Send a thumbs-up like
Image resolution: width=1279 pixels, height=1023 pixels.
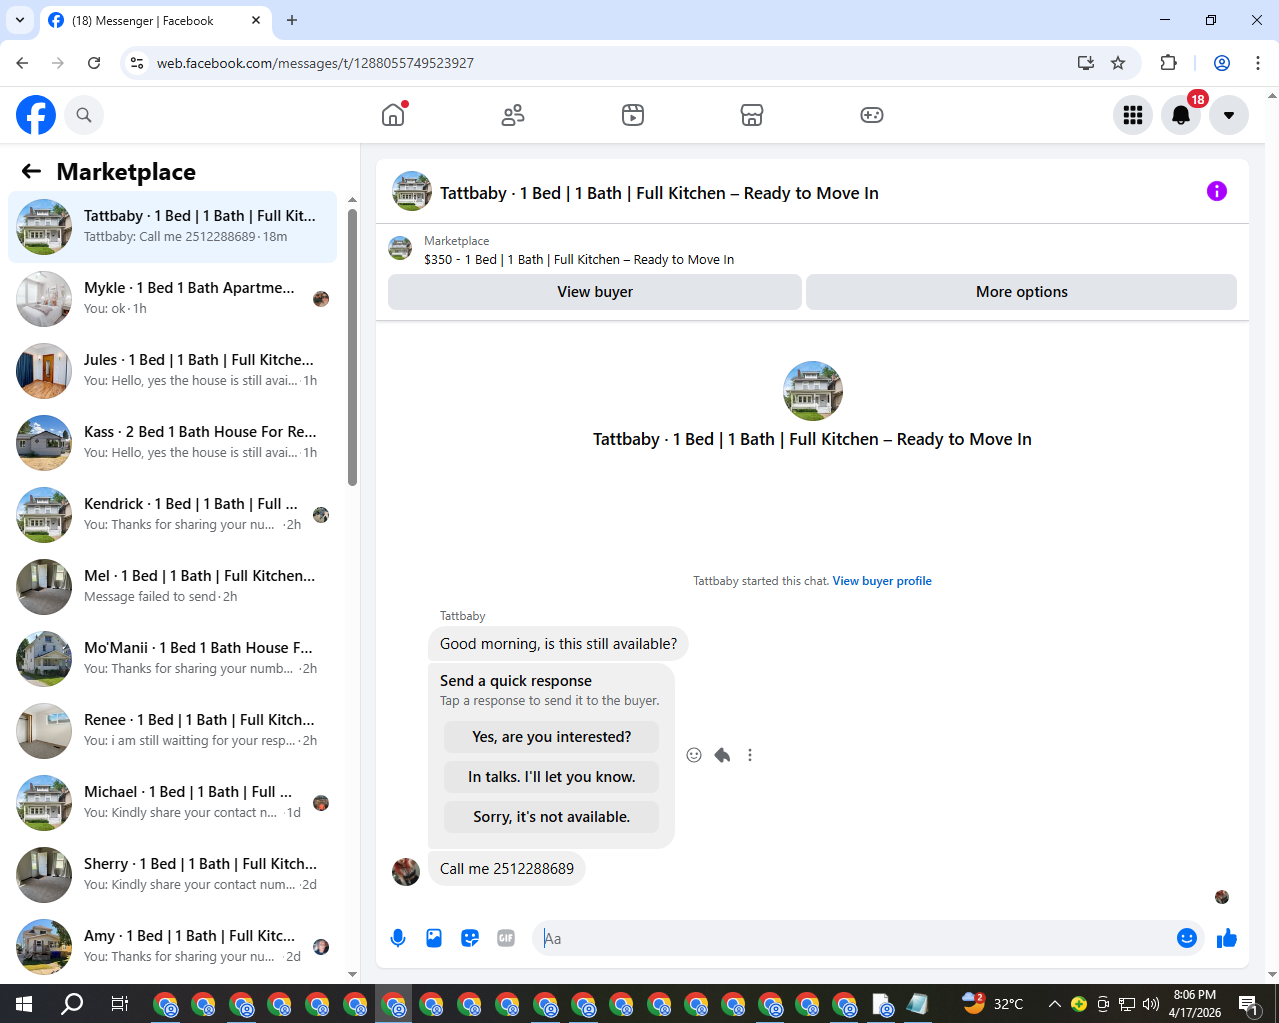click(1227, 938)
